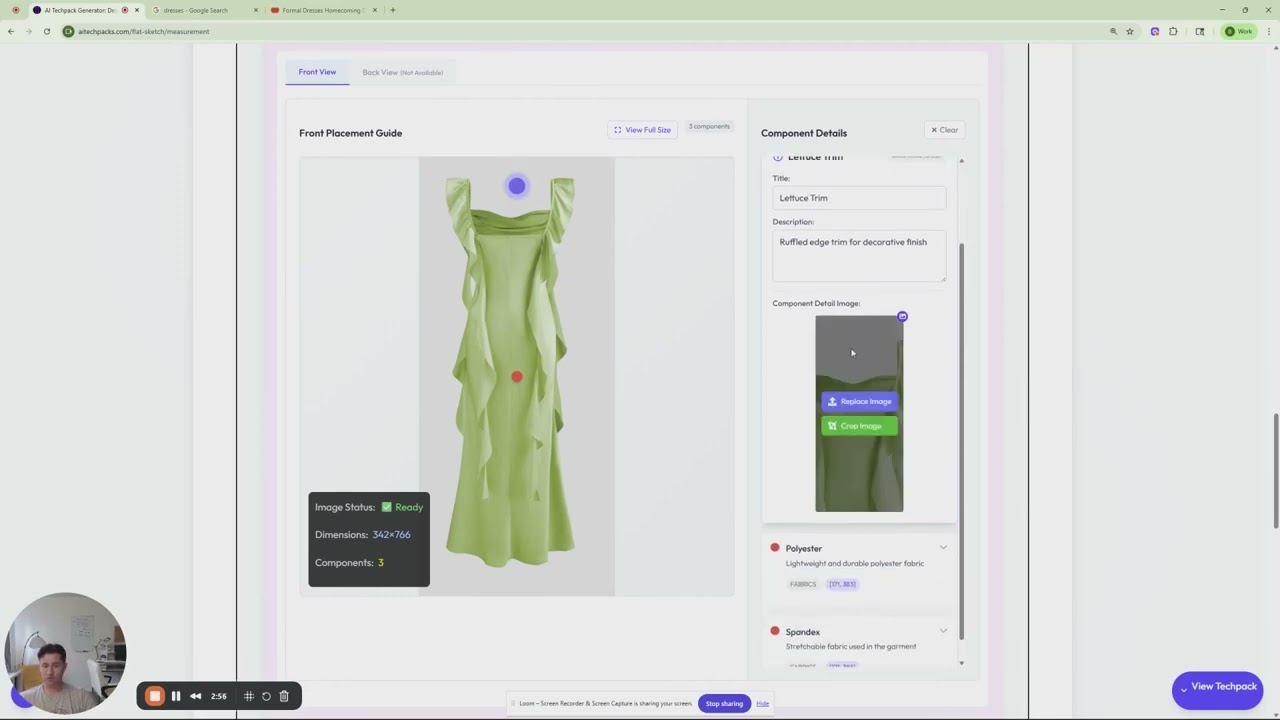Image resolution: width=1280 pixels, height=720 pixels.
Task: Click the browser forward arrow
Action: pos(29,31)
